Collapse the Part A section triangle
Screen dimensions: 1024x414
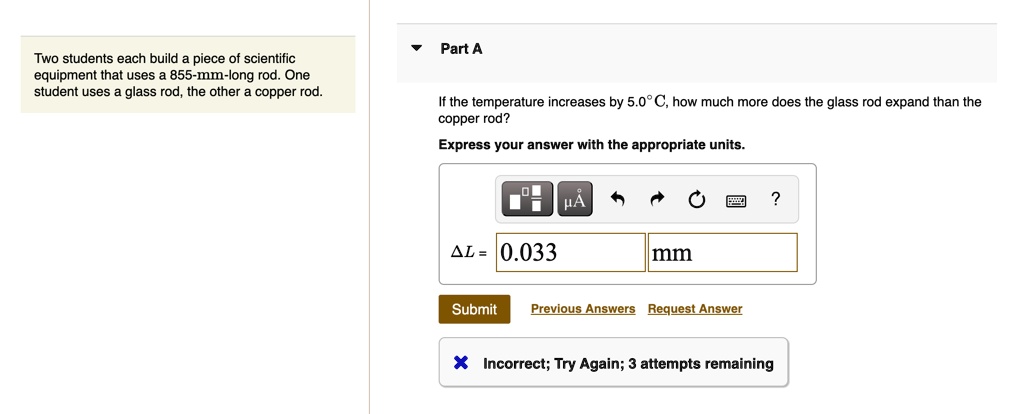(417, 48)
